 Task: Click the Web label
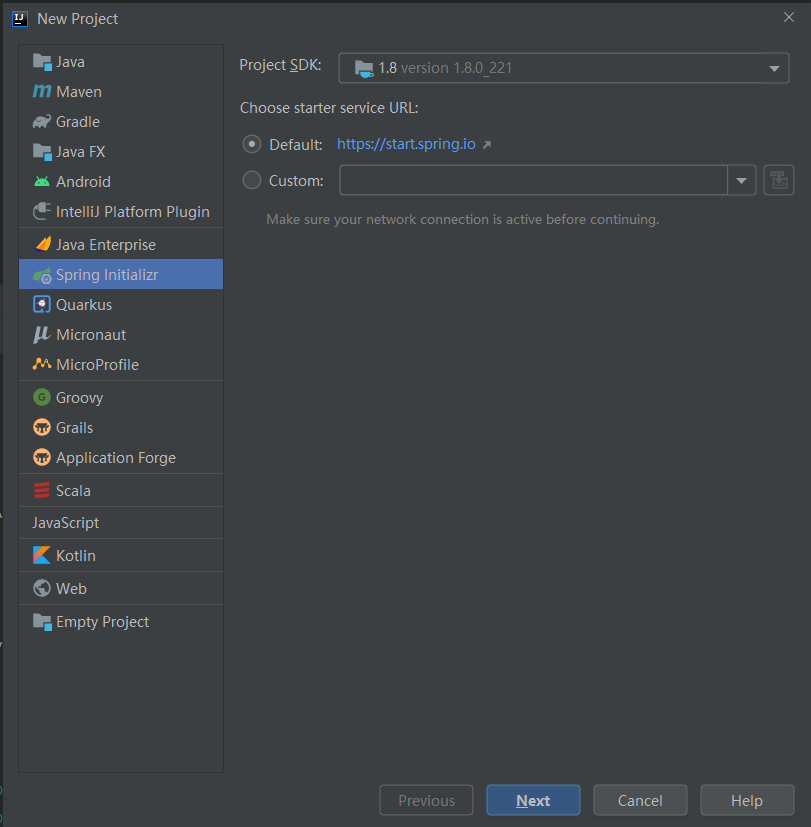tap(71, 589)
